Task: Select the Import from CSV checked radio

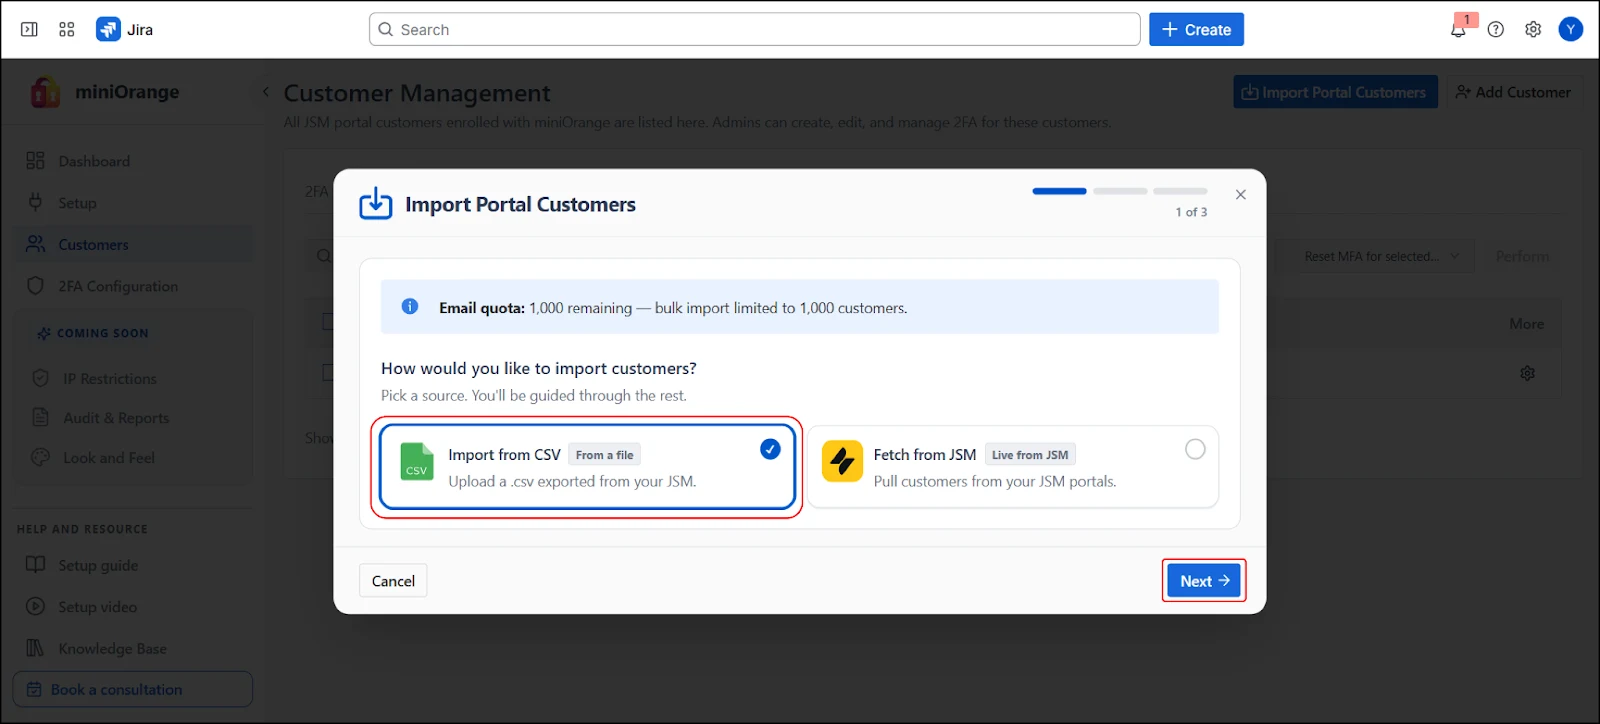Action: click(x=770, y=449)
